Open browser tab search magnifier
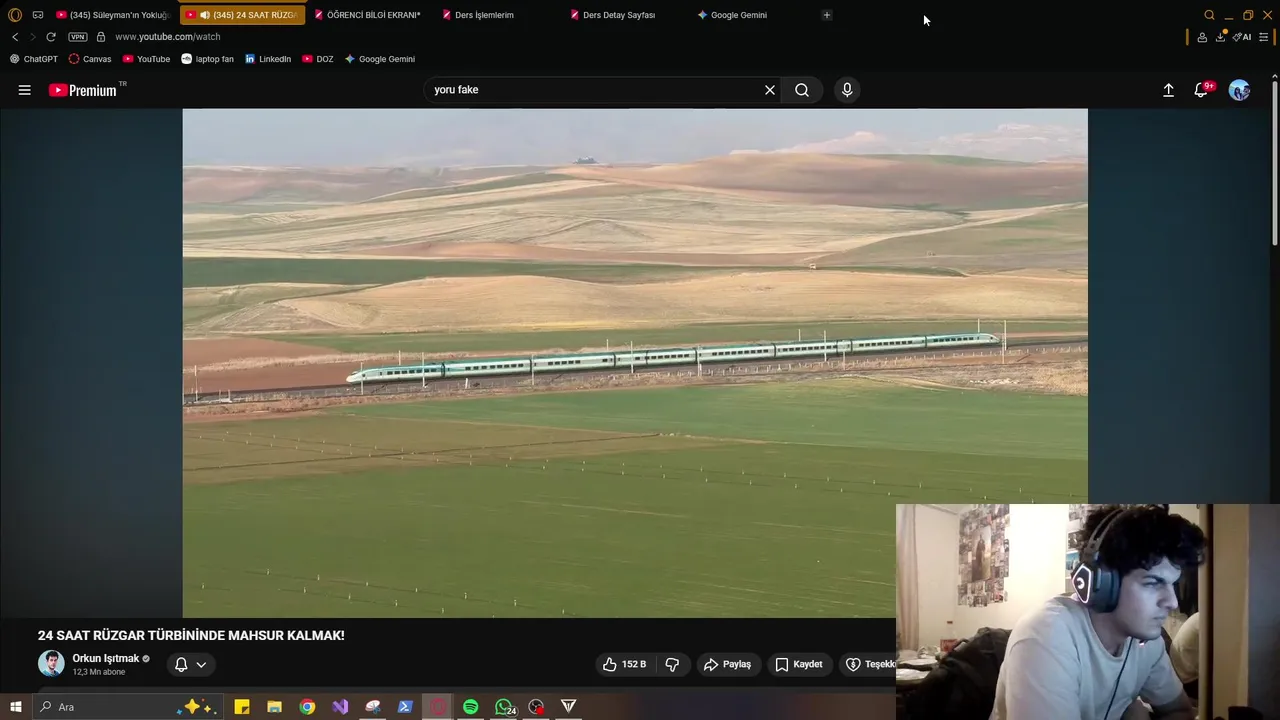This screenshot has width=1280, height=720. pyautogui.click(x=1209, y=15)
